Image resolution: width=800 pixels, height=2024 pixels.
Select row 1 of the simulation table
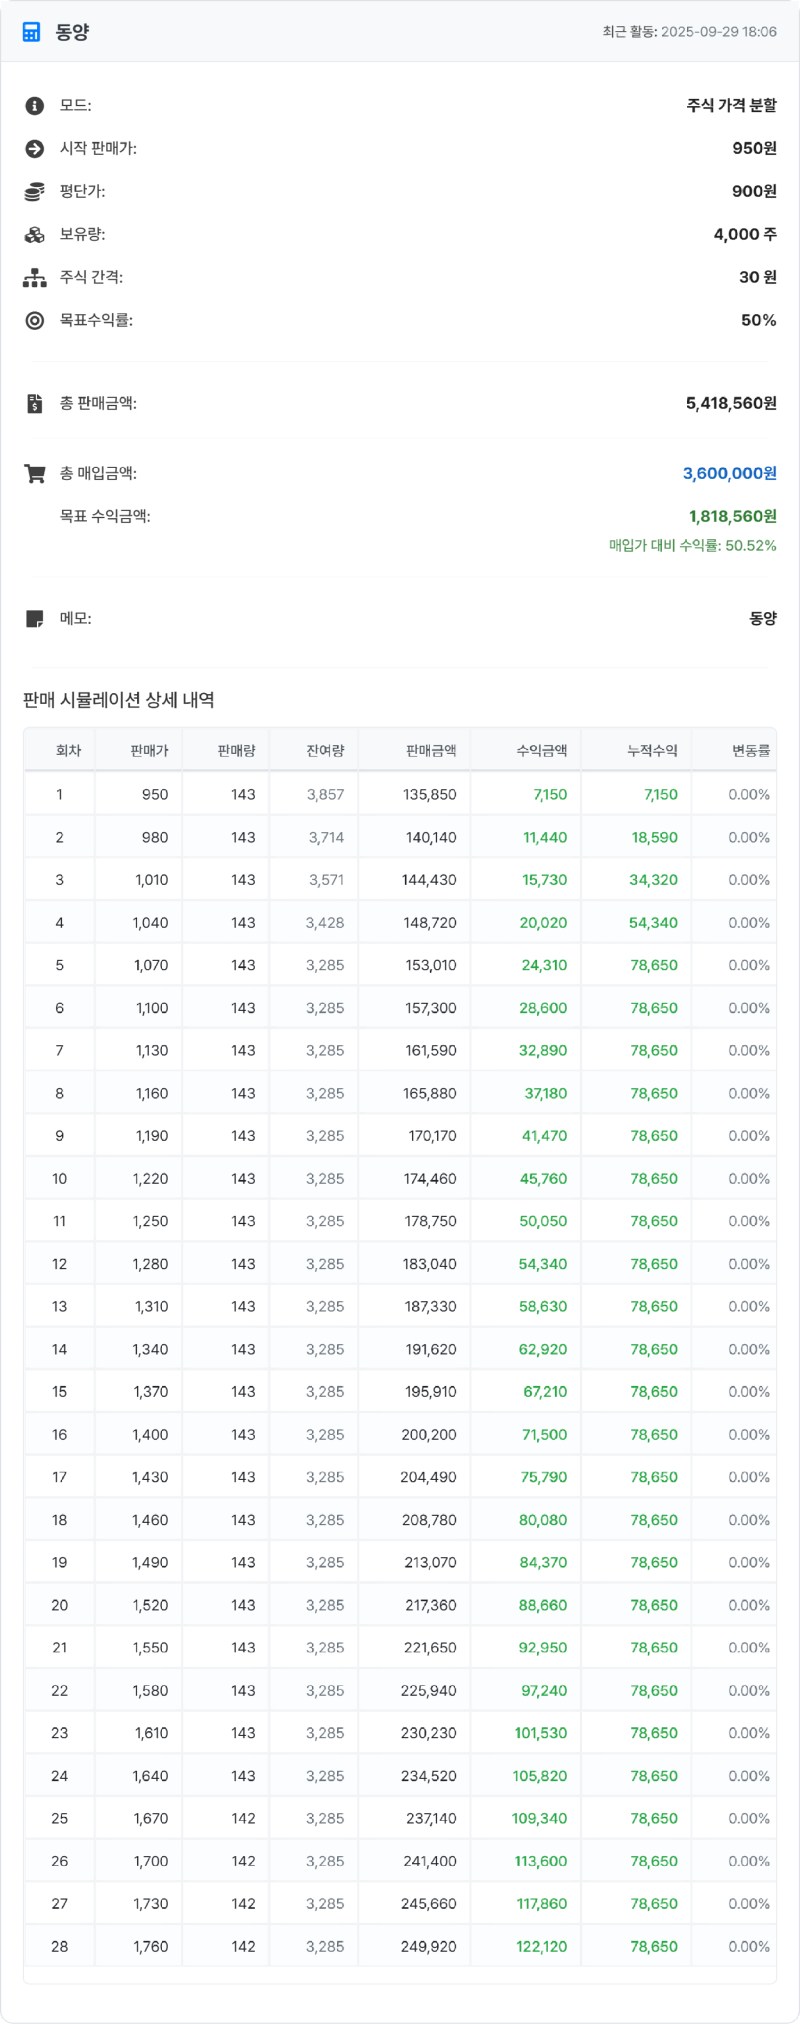click(400, 793)
